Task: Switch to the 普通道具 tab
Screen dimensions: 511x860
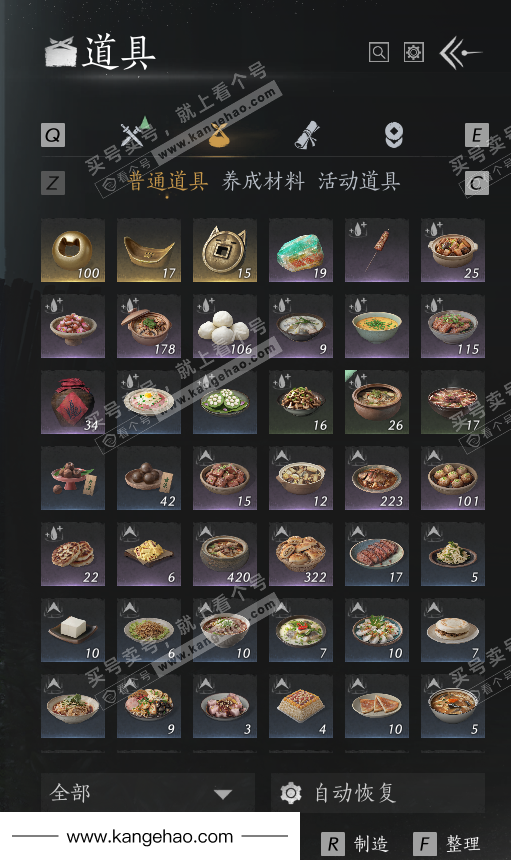Action: (168, 181)
